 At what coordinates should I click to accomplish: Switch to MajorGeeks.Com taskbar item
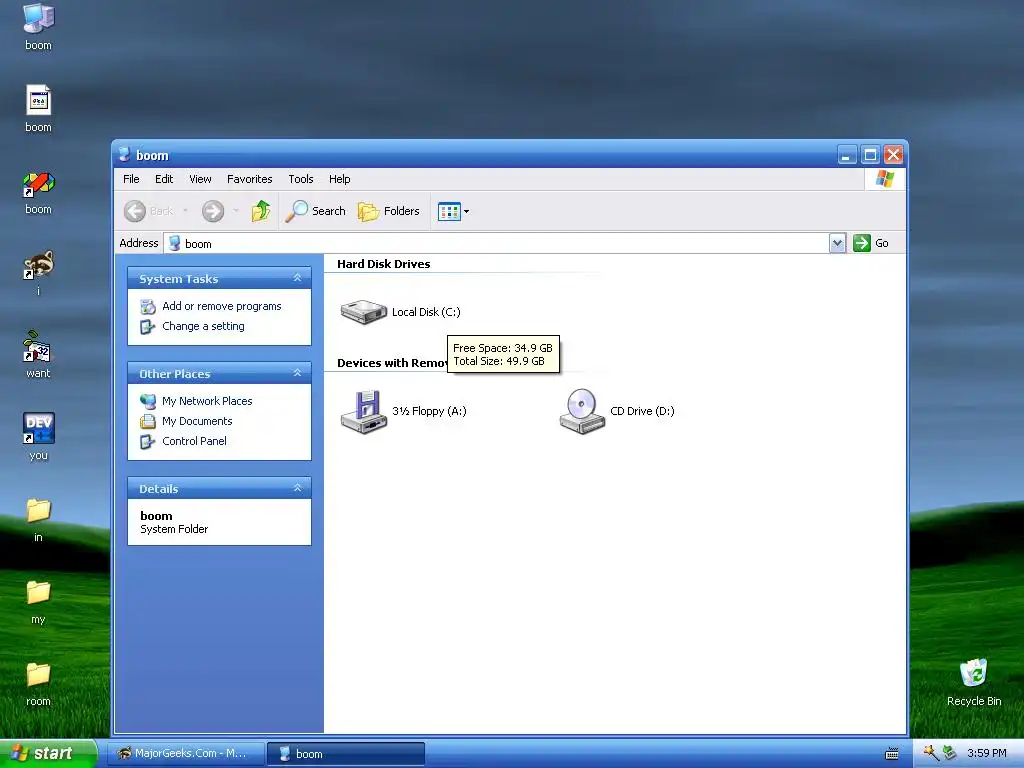click(186, 753)
